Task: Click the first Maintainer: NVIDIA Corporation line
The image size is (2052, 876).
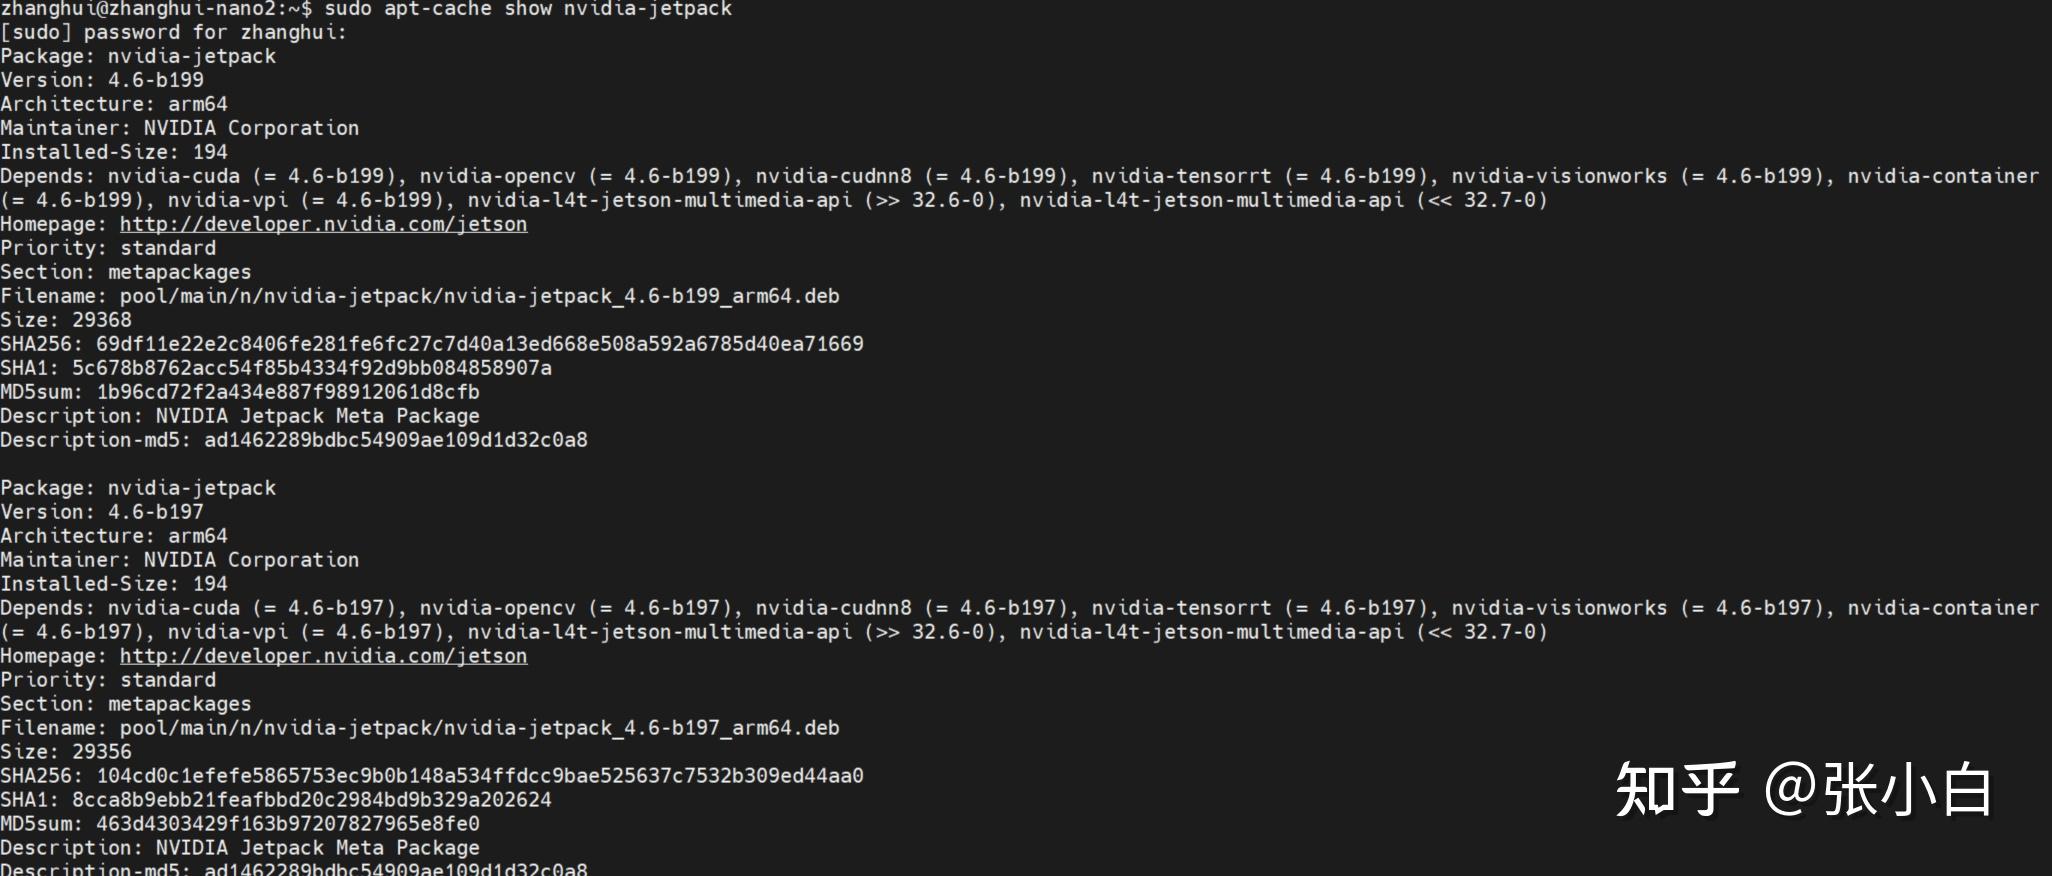Action: coord(180,128)
